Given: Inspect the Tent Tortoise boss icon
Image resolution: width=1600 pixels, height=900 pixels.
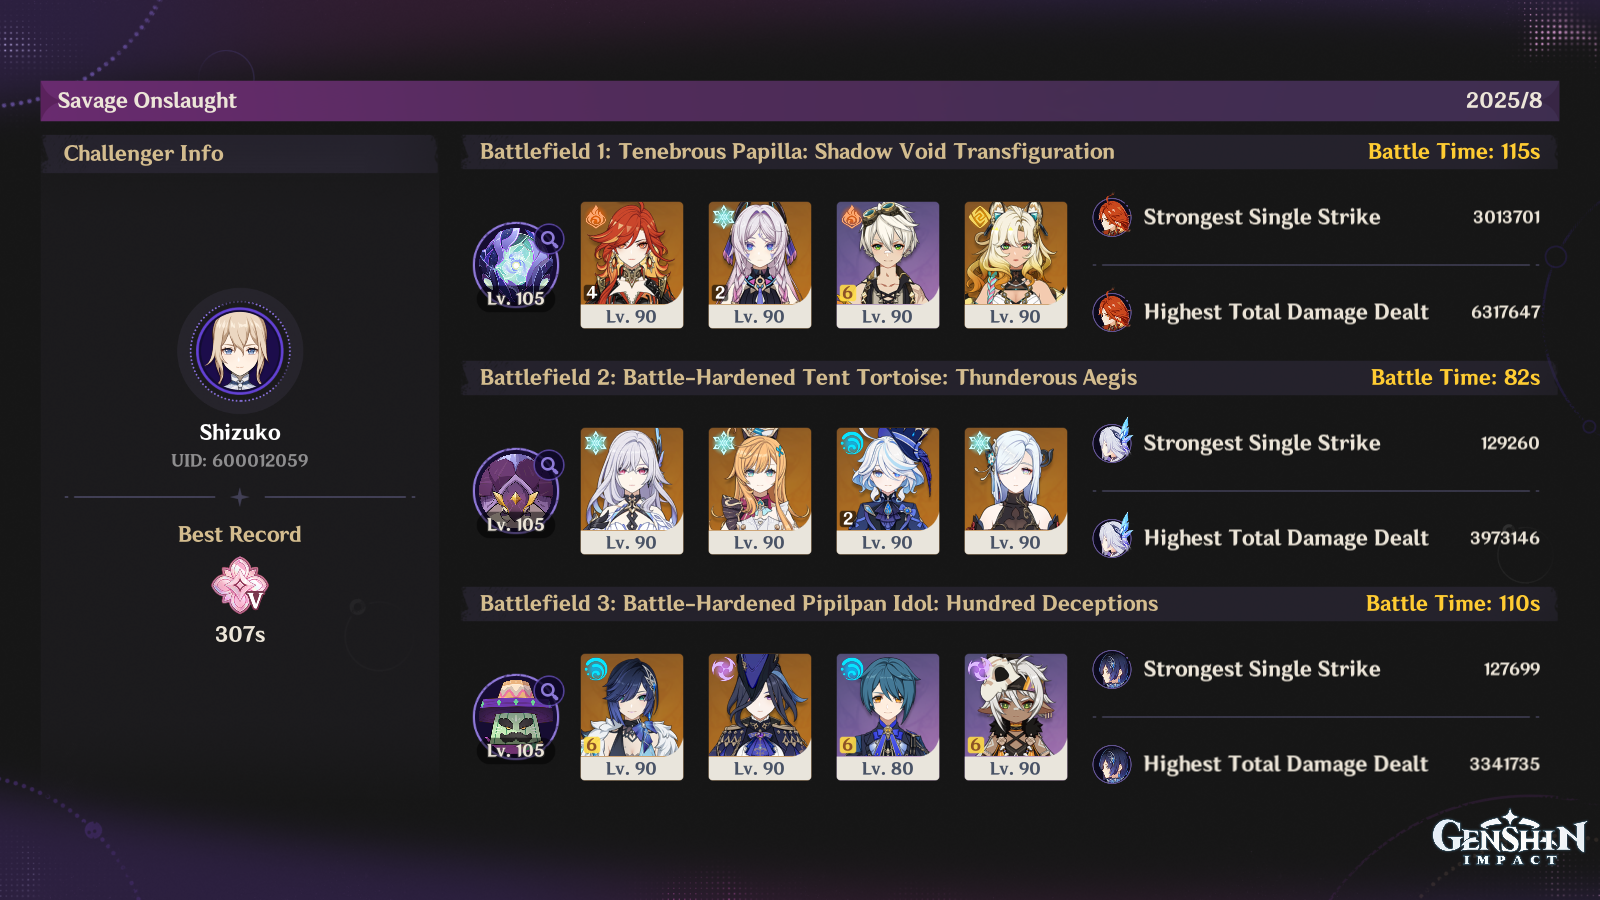Looking at the screenshot, I should [516, 491].
